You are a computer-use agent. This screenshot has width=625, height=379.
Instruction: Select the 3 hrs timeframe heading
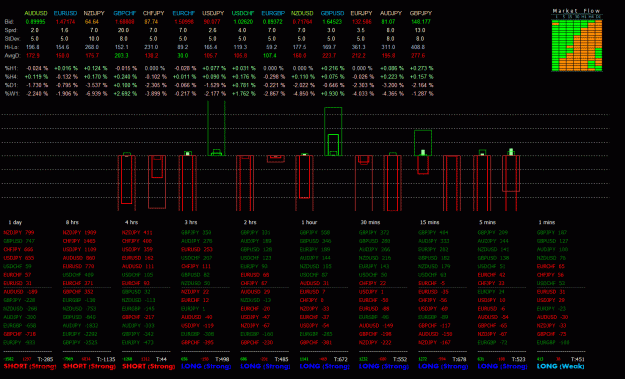(191, 222)
